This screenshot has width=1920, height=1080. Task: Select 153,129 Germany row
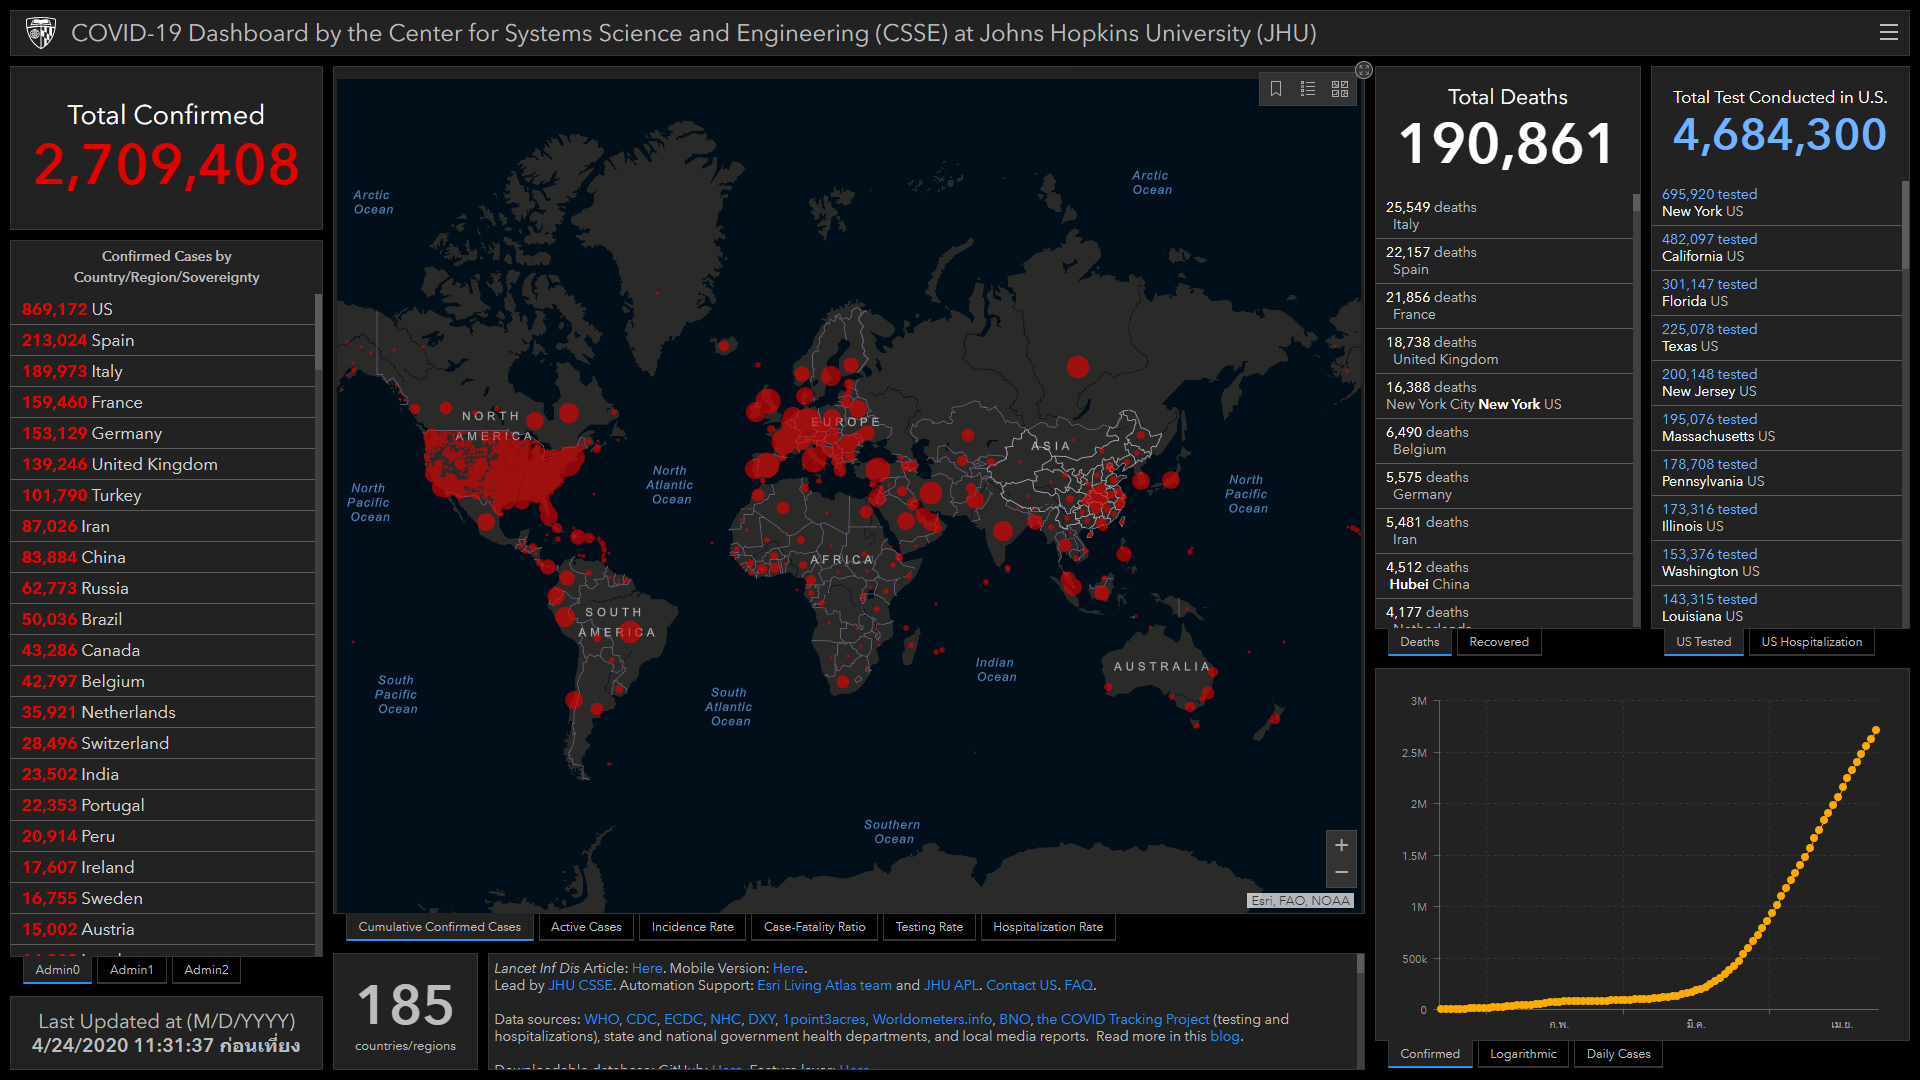pos(164,434)
